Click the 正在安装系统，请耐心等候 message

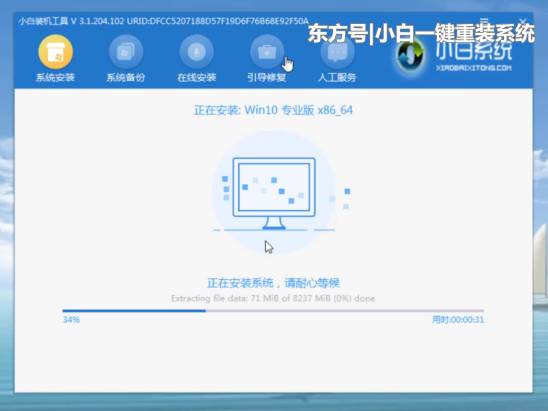tap(273, 283)
